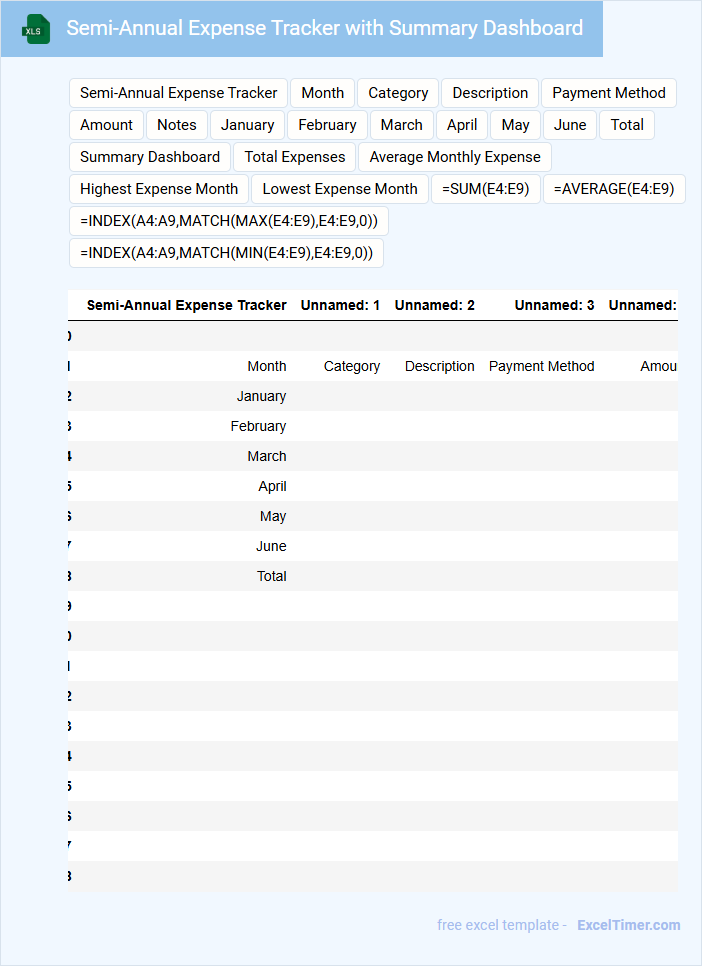Select the Total Expenses tag
Image resolution: width=702 pixels, height=966 pixels.
coord(295,157)
